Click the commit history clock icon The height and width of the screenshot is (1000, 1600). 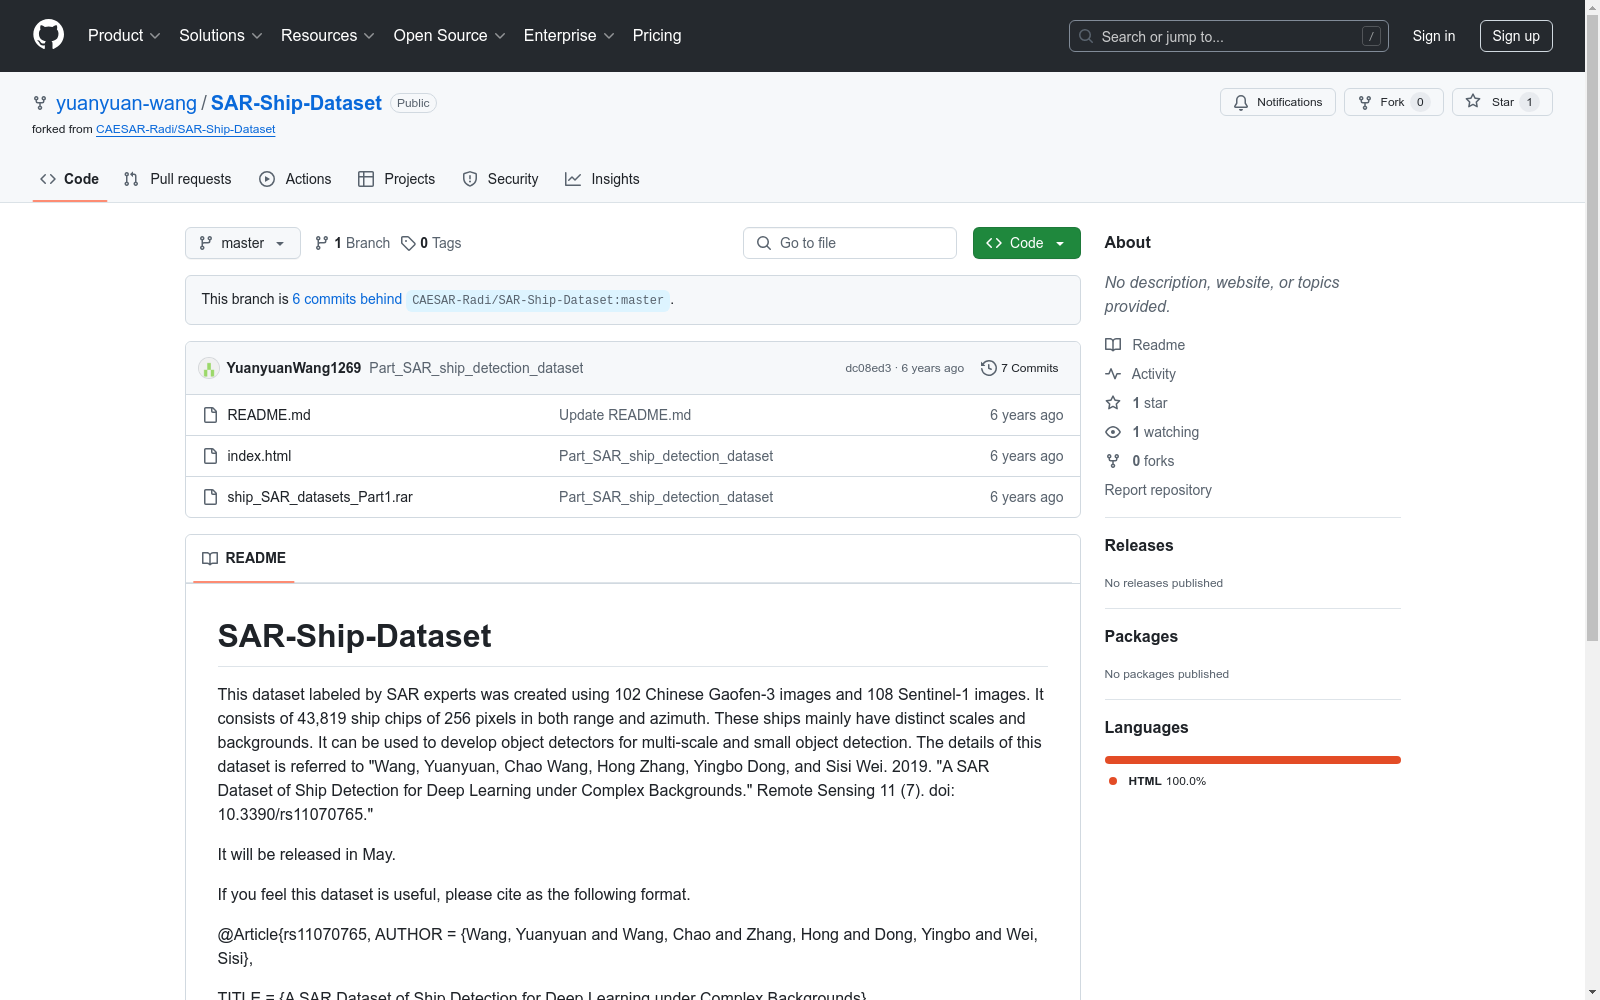(988, 368)
